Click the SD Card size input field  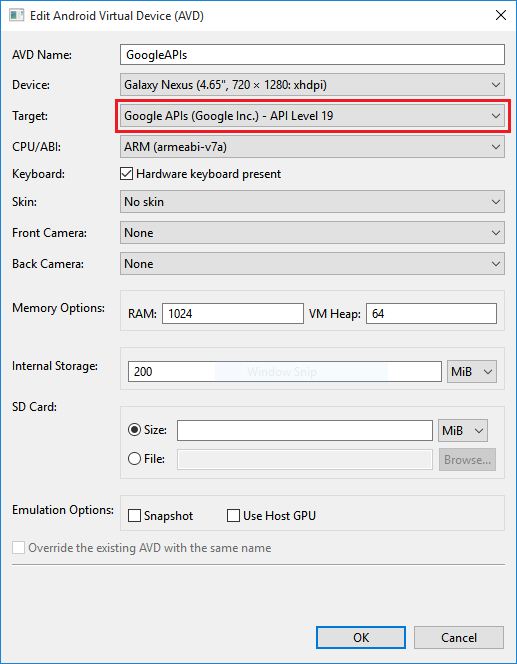(305, 431)
